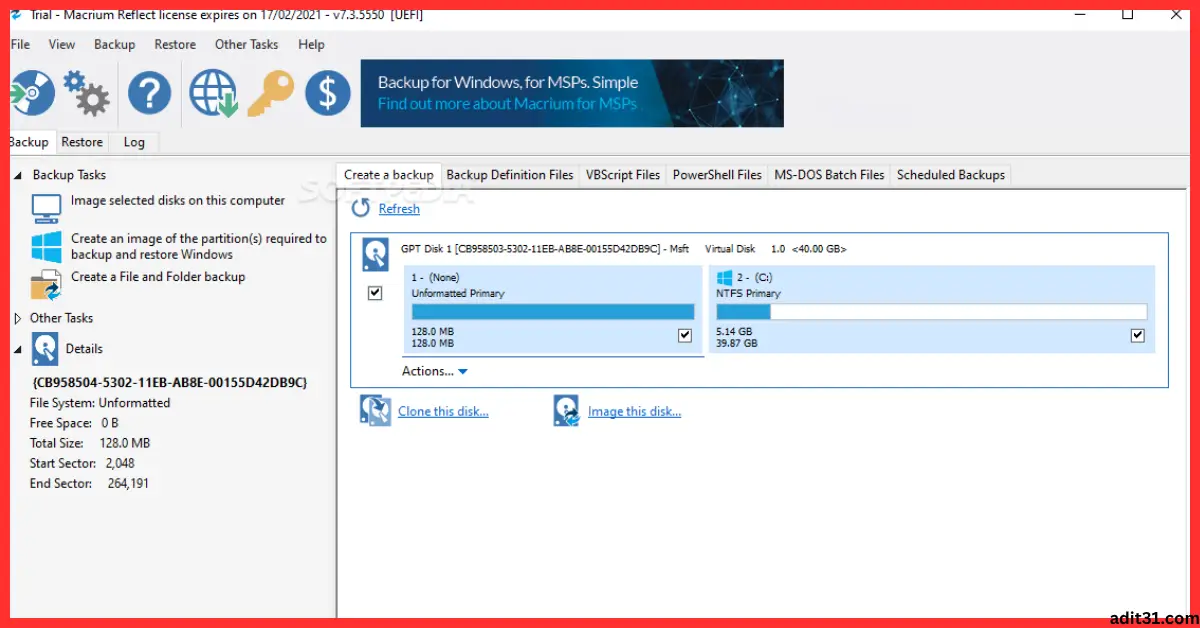Click the dollar sign purchase icon
The width and height of the screenshot is (1200, 628).
coord(328,94)
